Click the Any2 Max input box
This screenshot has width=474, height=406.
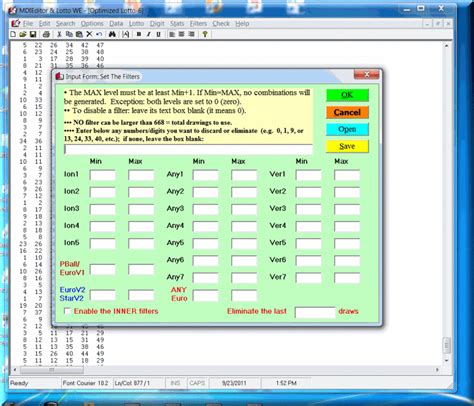(244, 192)
